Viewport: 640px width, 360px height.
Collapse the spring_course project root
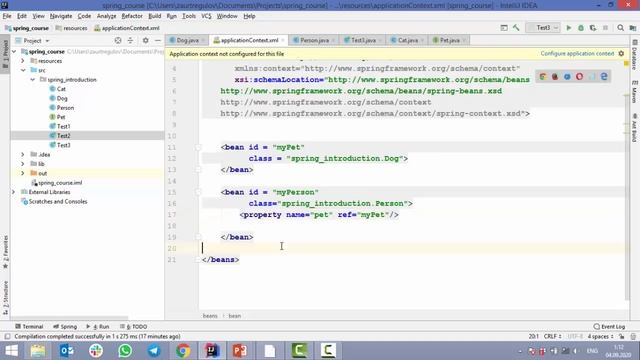point(14,51)
